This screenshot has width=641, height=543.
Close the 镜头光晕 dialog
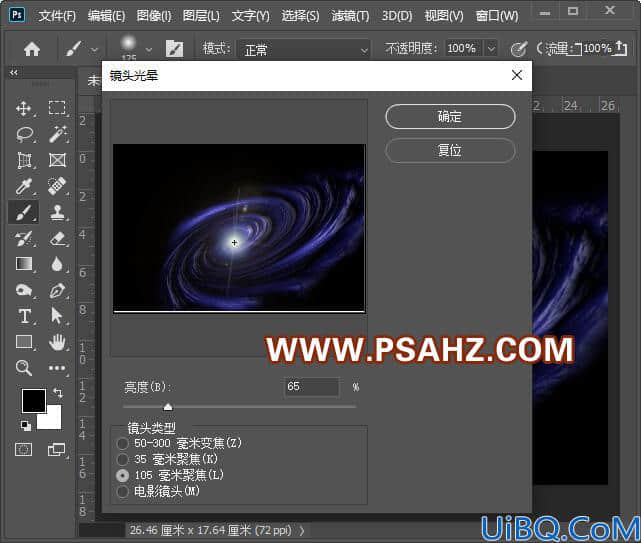517,75
